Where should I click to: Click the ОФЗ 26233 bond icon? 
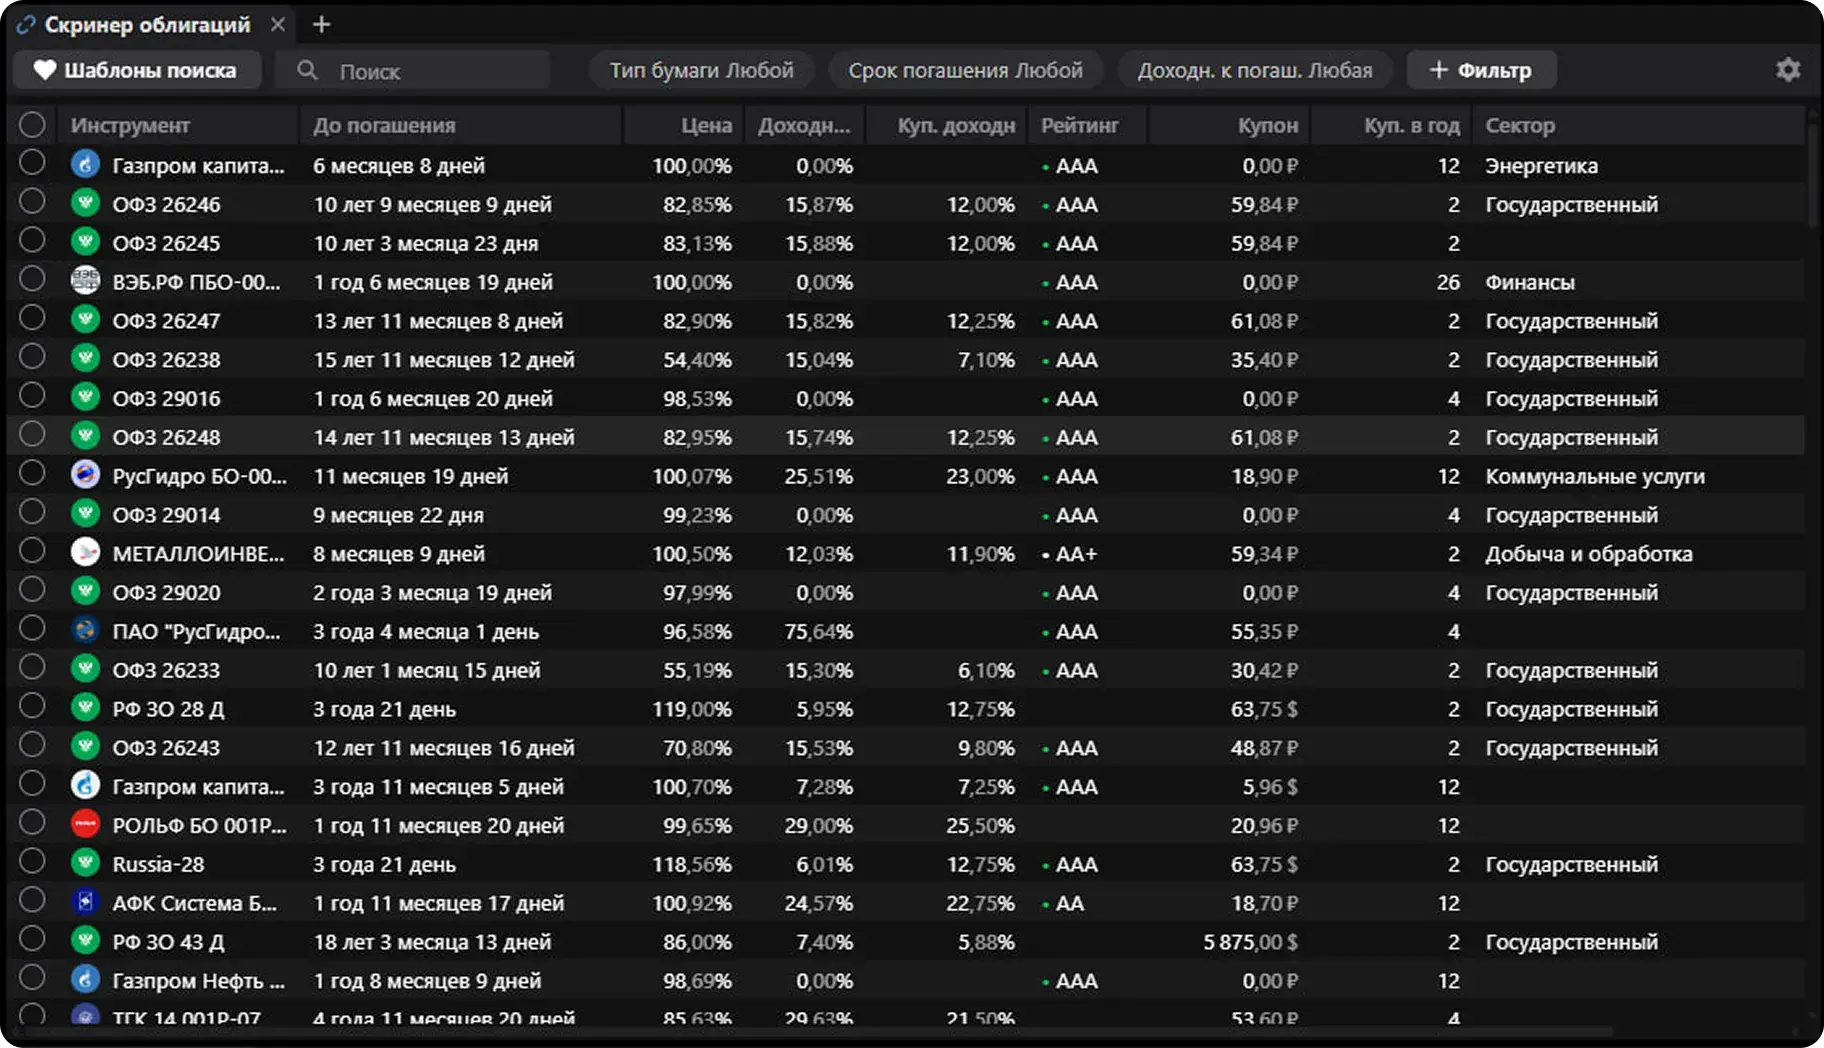(x=85, y=669)
